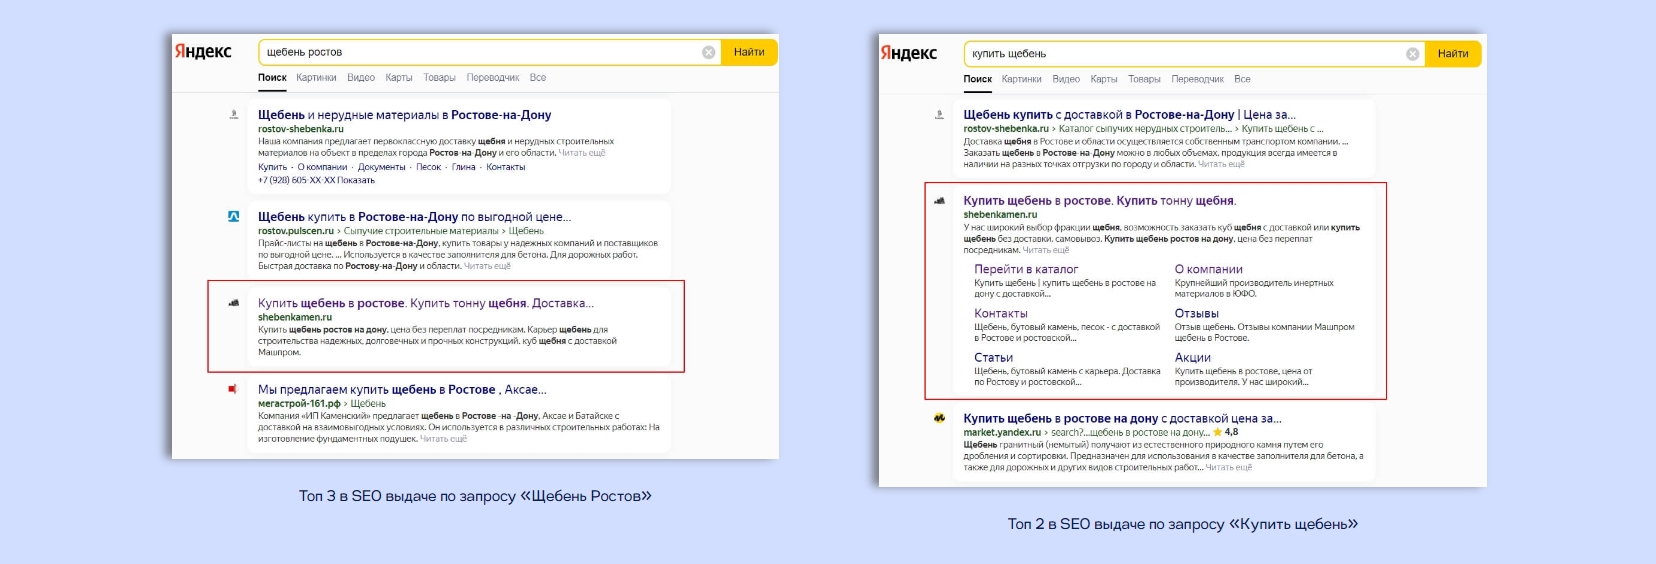The image size is (1656, 564).
Task: Click the 'Каталог сыпучих нерудных строитель…' breadcrumb
Action: tap(1146, 129)
